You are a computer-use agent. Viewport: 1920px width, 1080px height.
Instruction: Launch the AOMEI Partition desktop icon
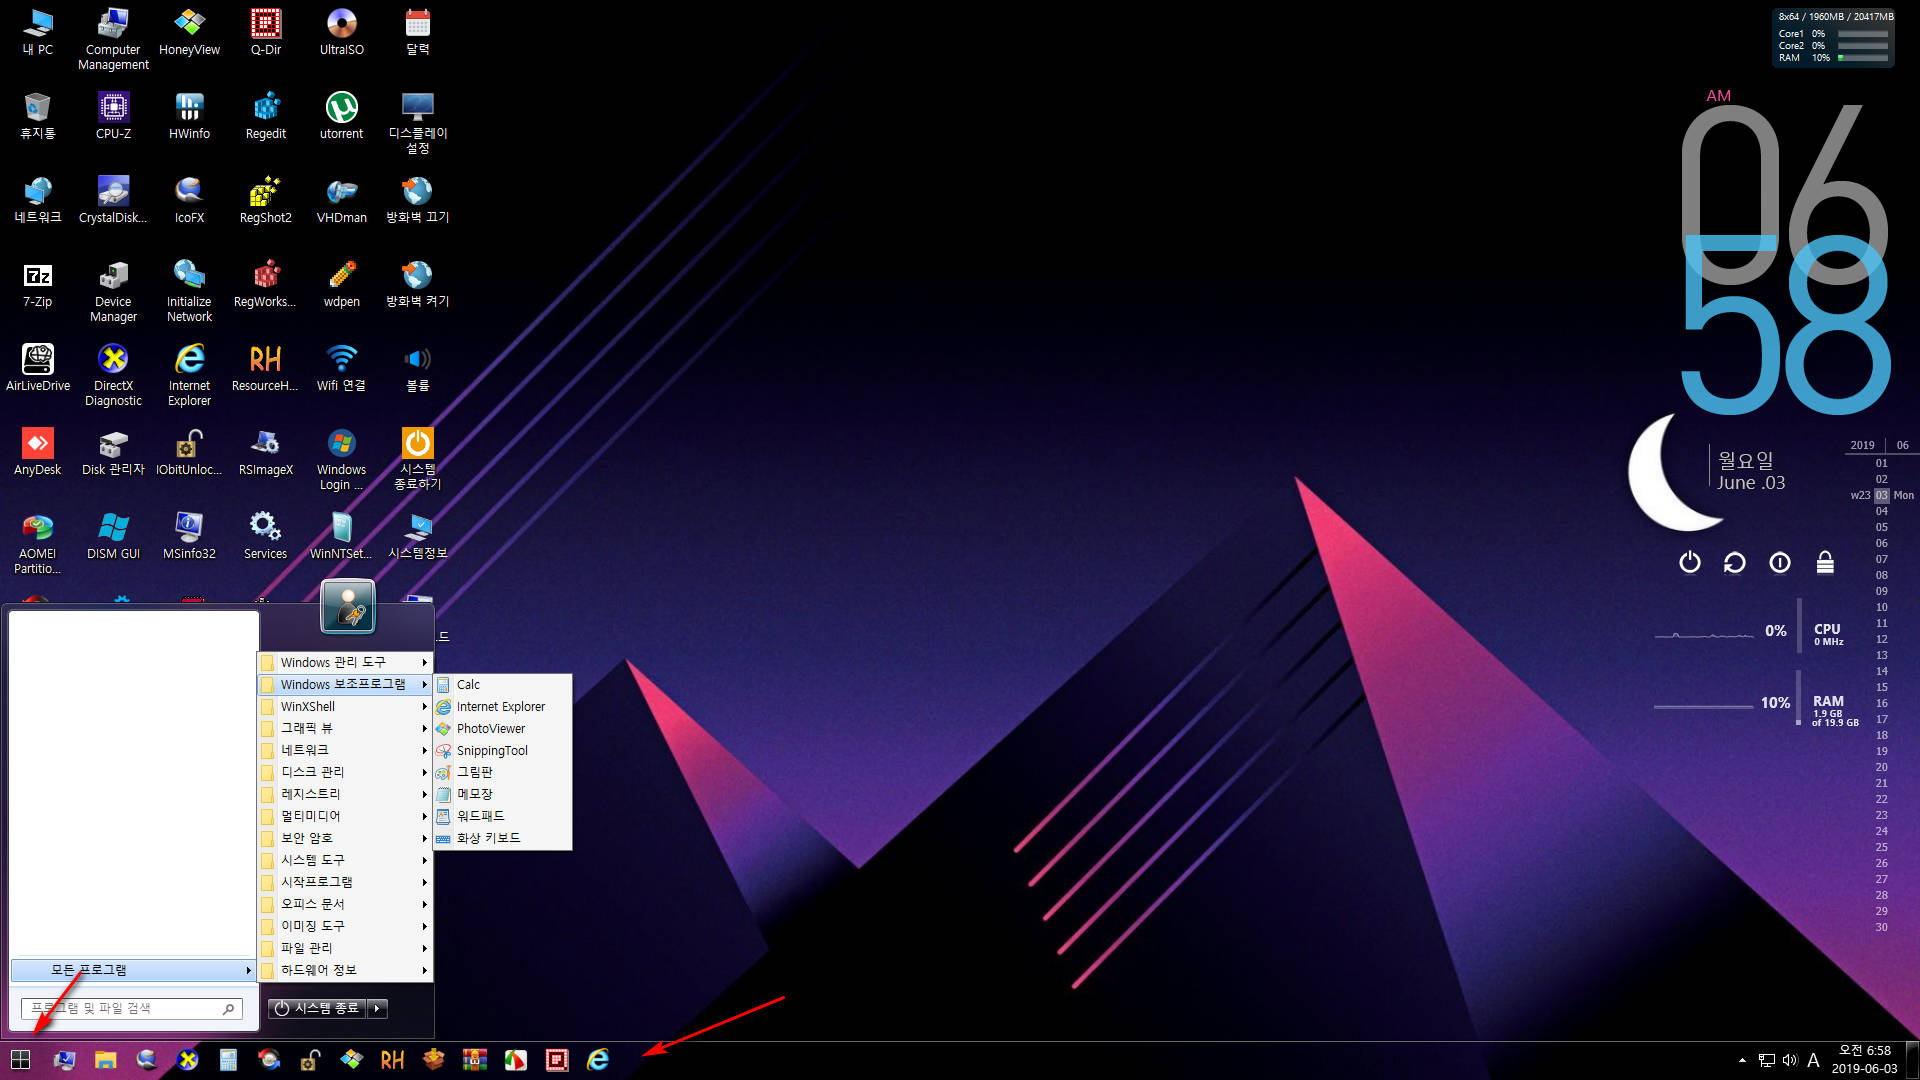coord(38,544)
